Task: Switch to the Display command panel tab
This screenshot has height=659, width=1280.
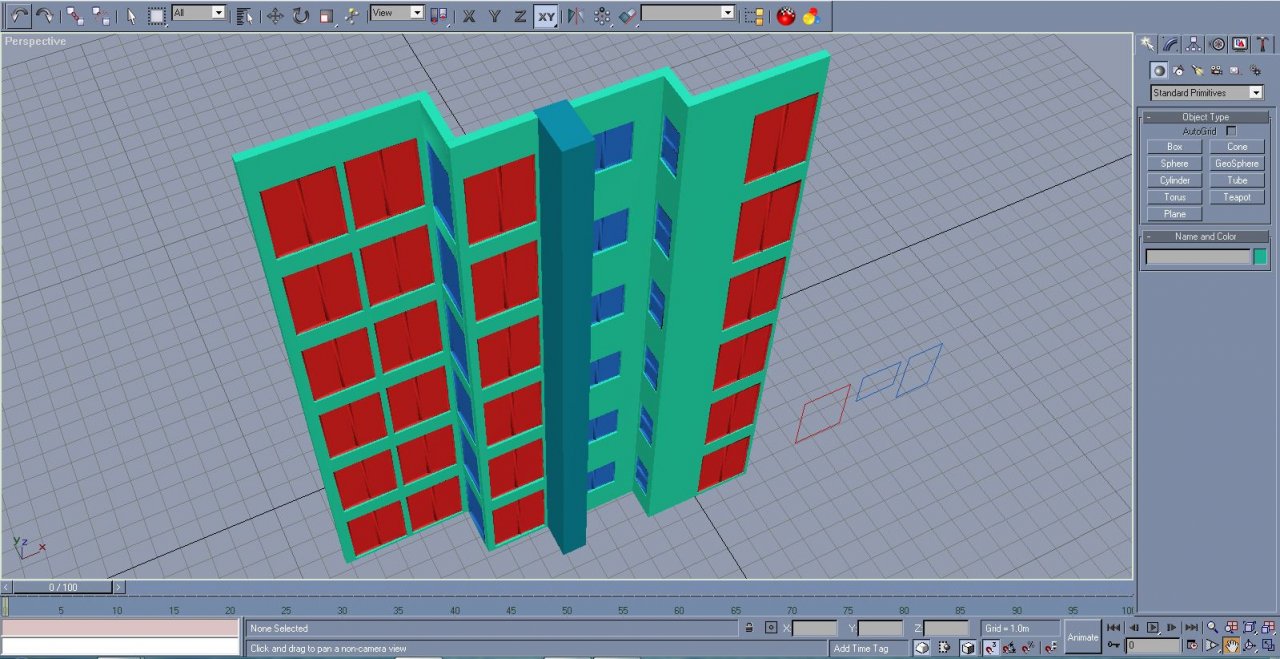Action: [x=1240, y=44]
